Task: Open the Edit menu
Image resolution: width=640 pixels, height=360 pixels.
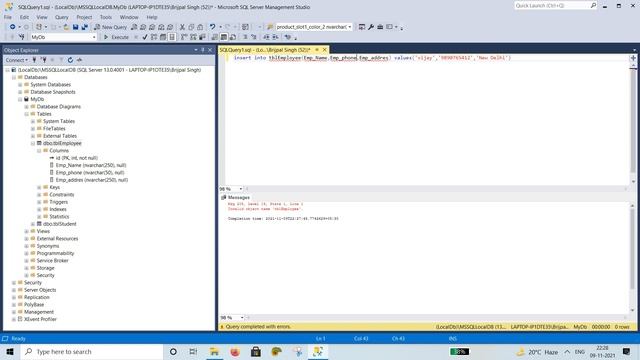Action: (x=24, y=17)
